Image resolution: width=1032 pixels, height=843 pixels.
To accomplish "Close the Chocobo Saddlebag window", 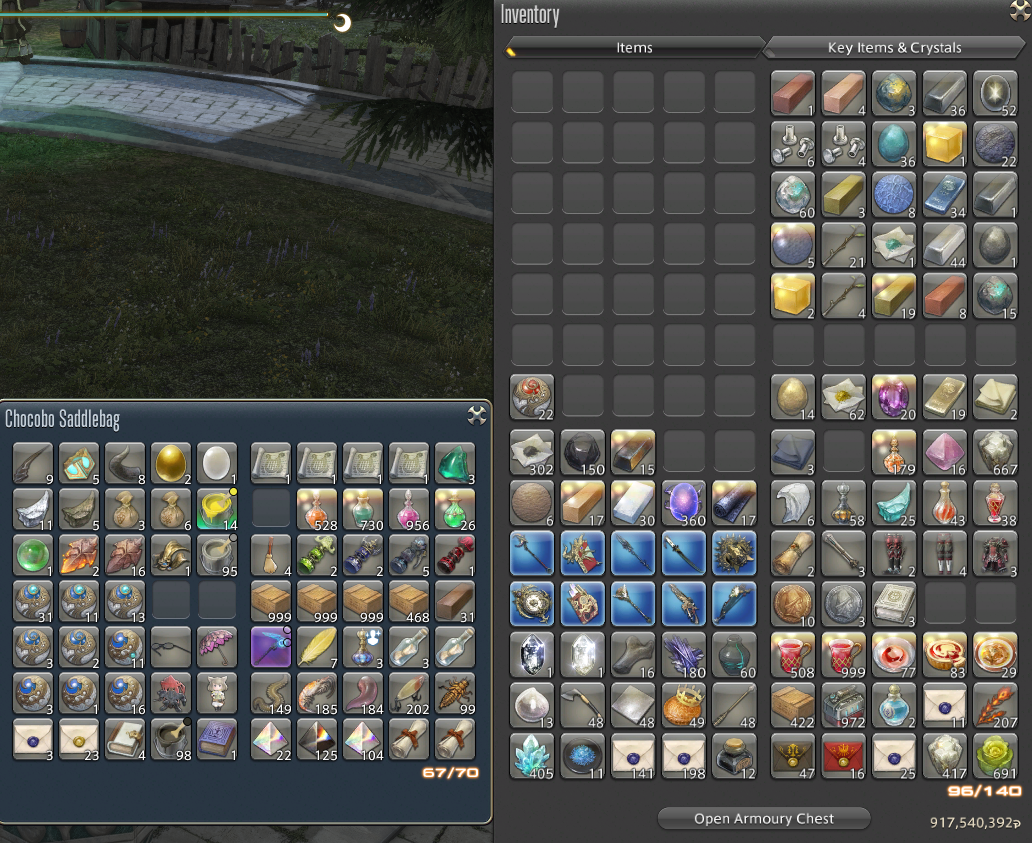I will point(477,415).
